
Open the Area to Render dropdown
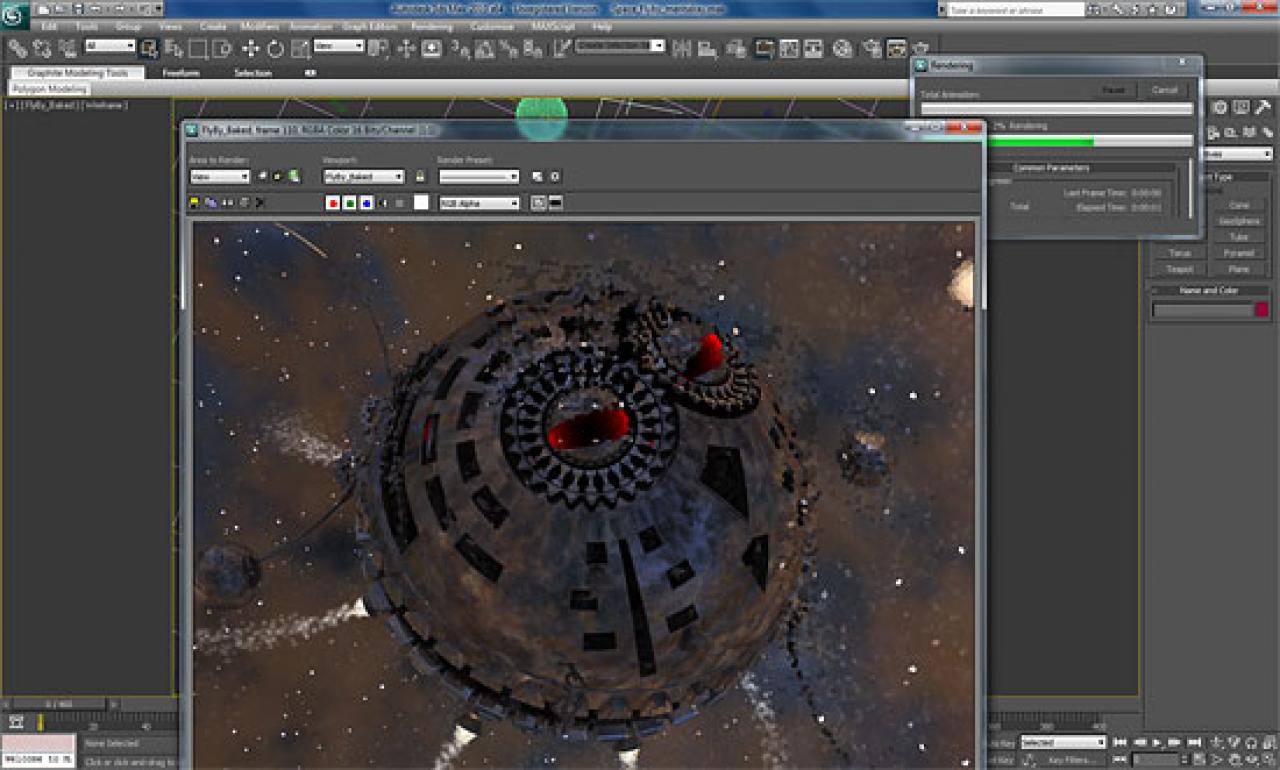220,176
